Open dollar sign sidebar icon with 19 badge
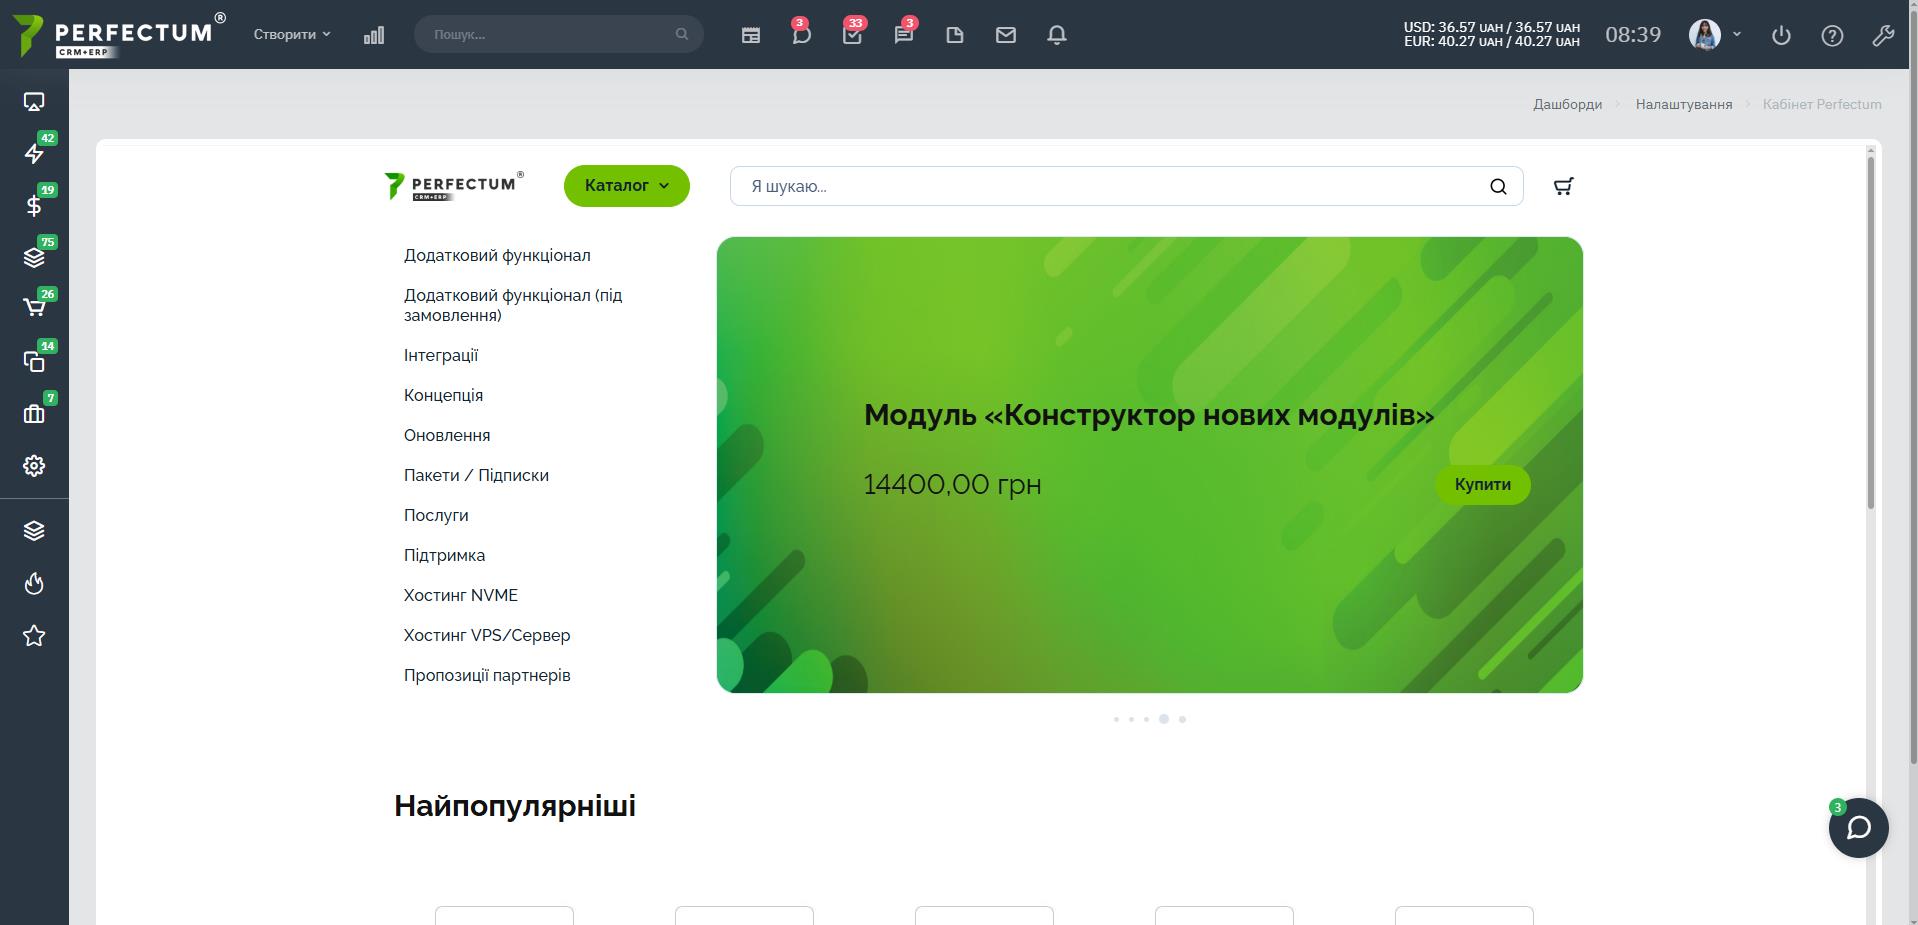The width and height of the screenshot is (1918, 925). 34,205
